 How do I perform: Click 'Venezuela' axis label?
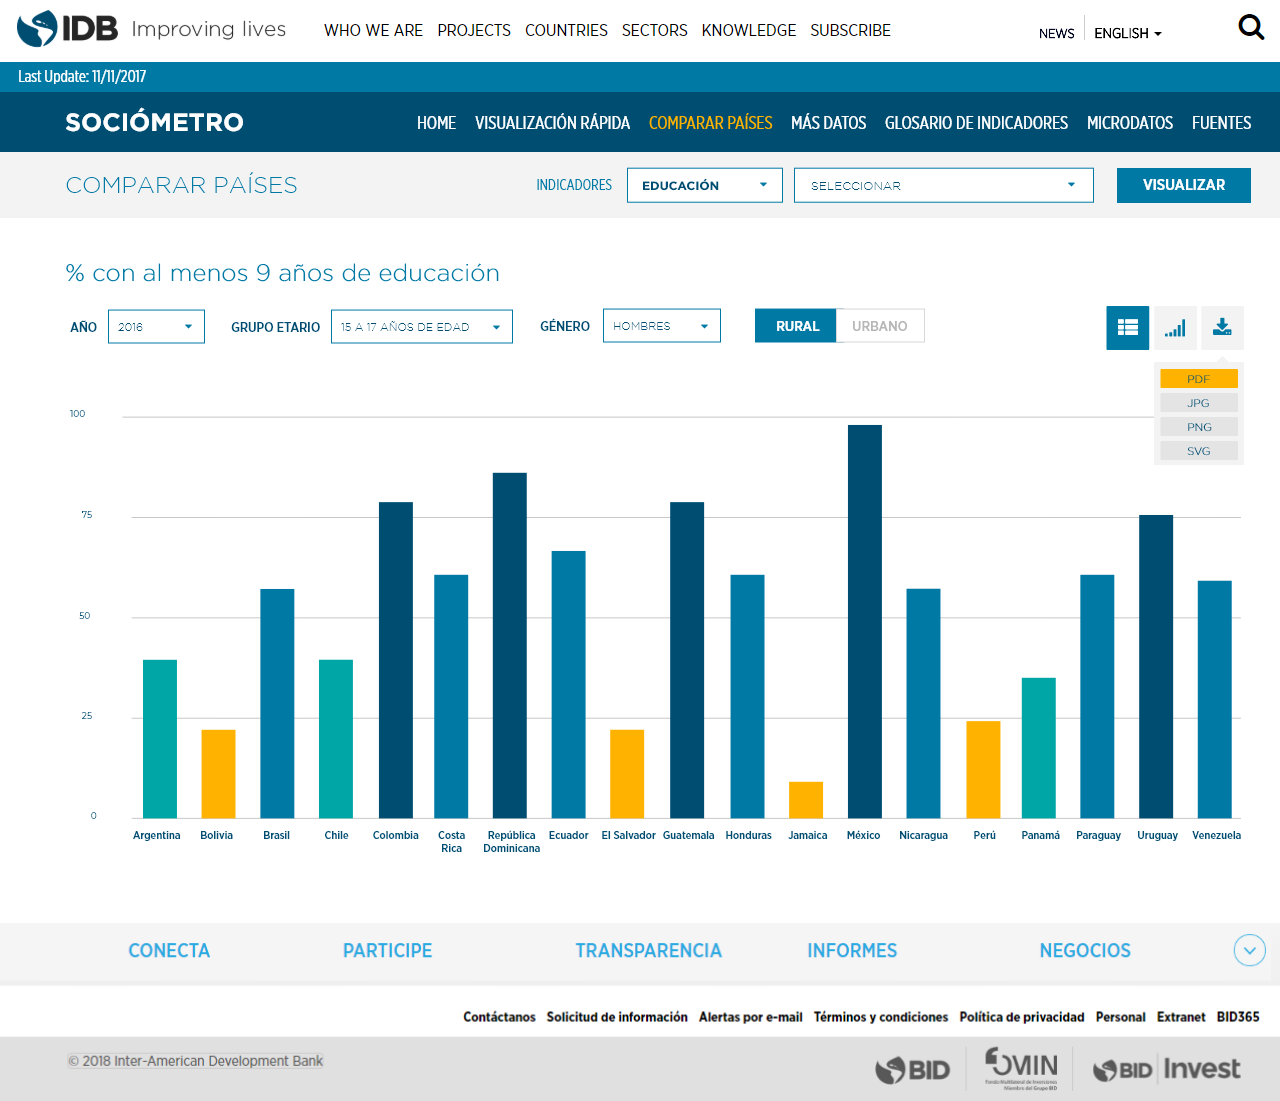point(1216,835)
